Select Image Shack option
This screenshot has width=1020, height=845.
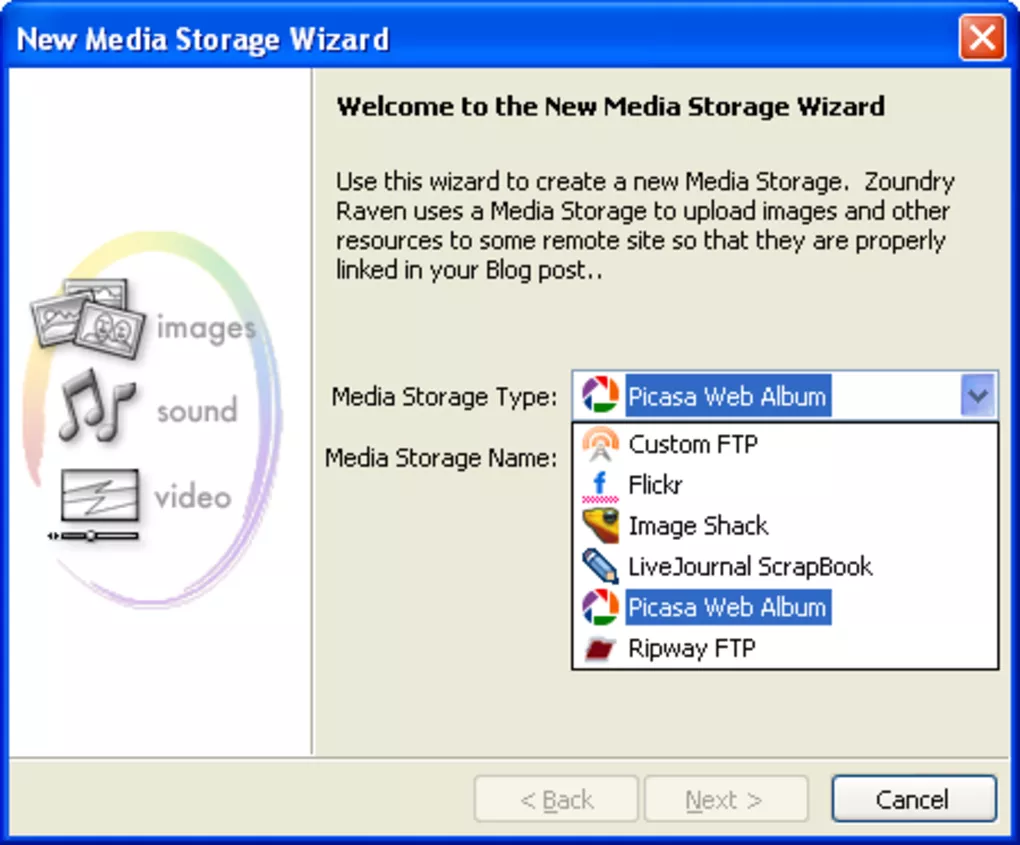697,526
